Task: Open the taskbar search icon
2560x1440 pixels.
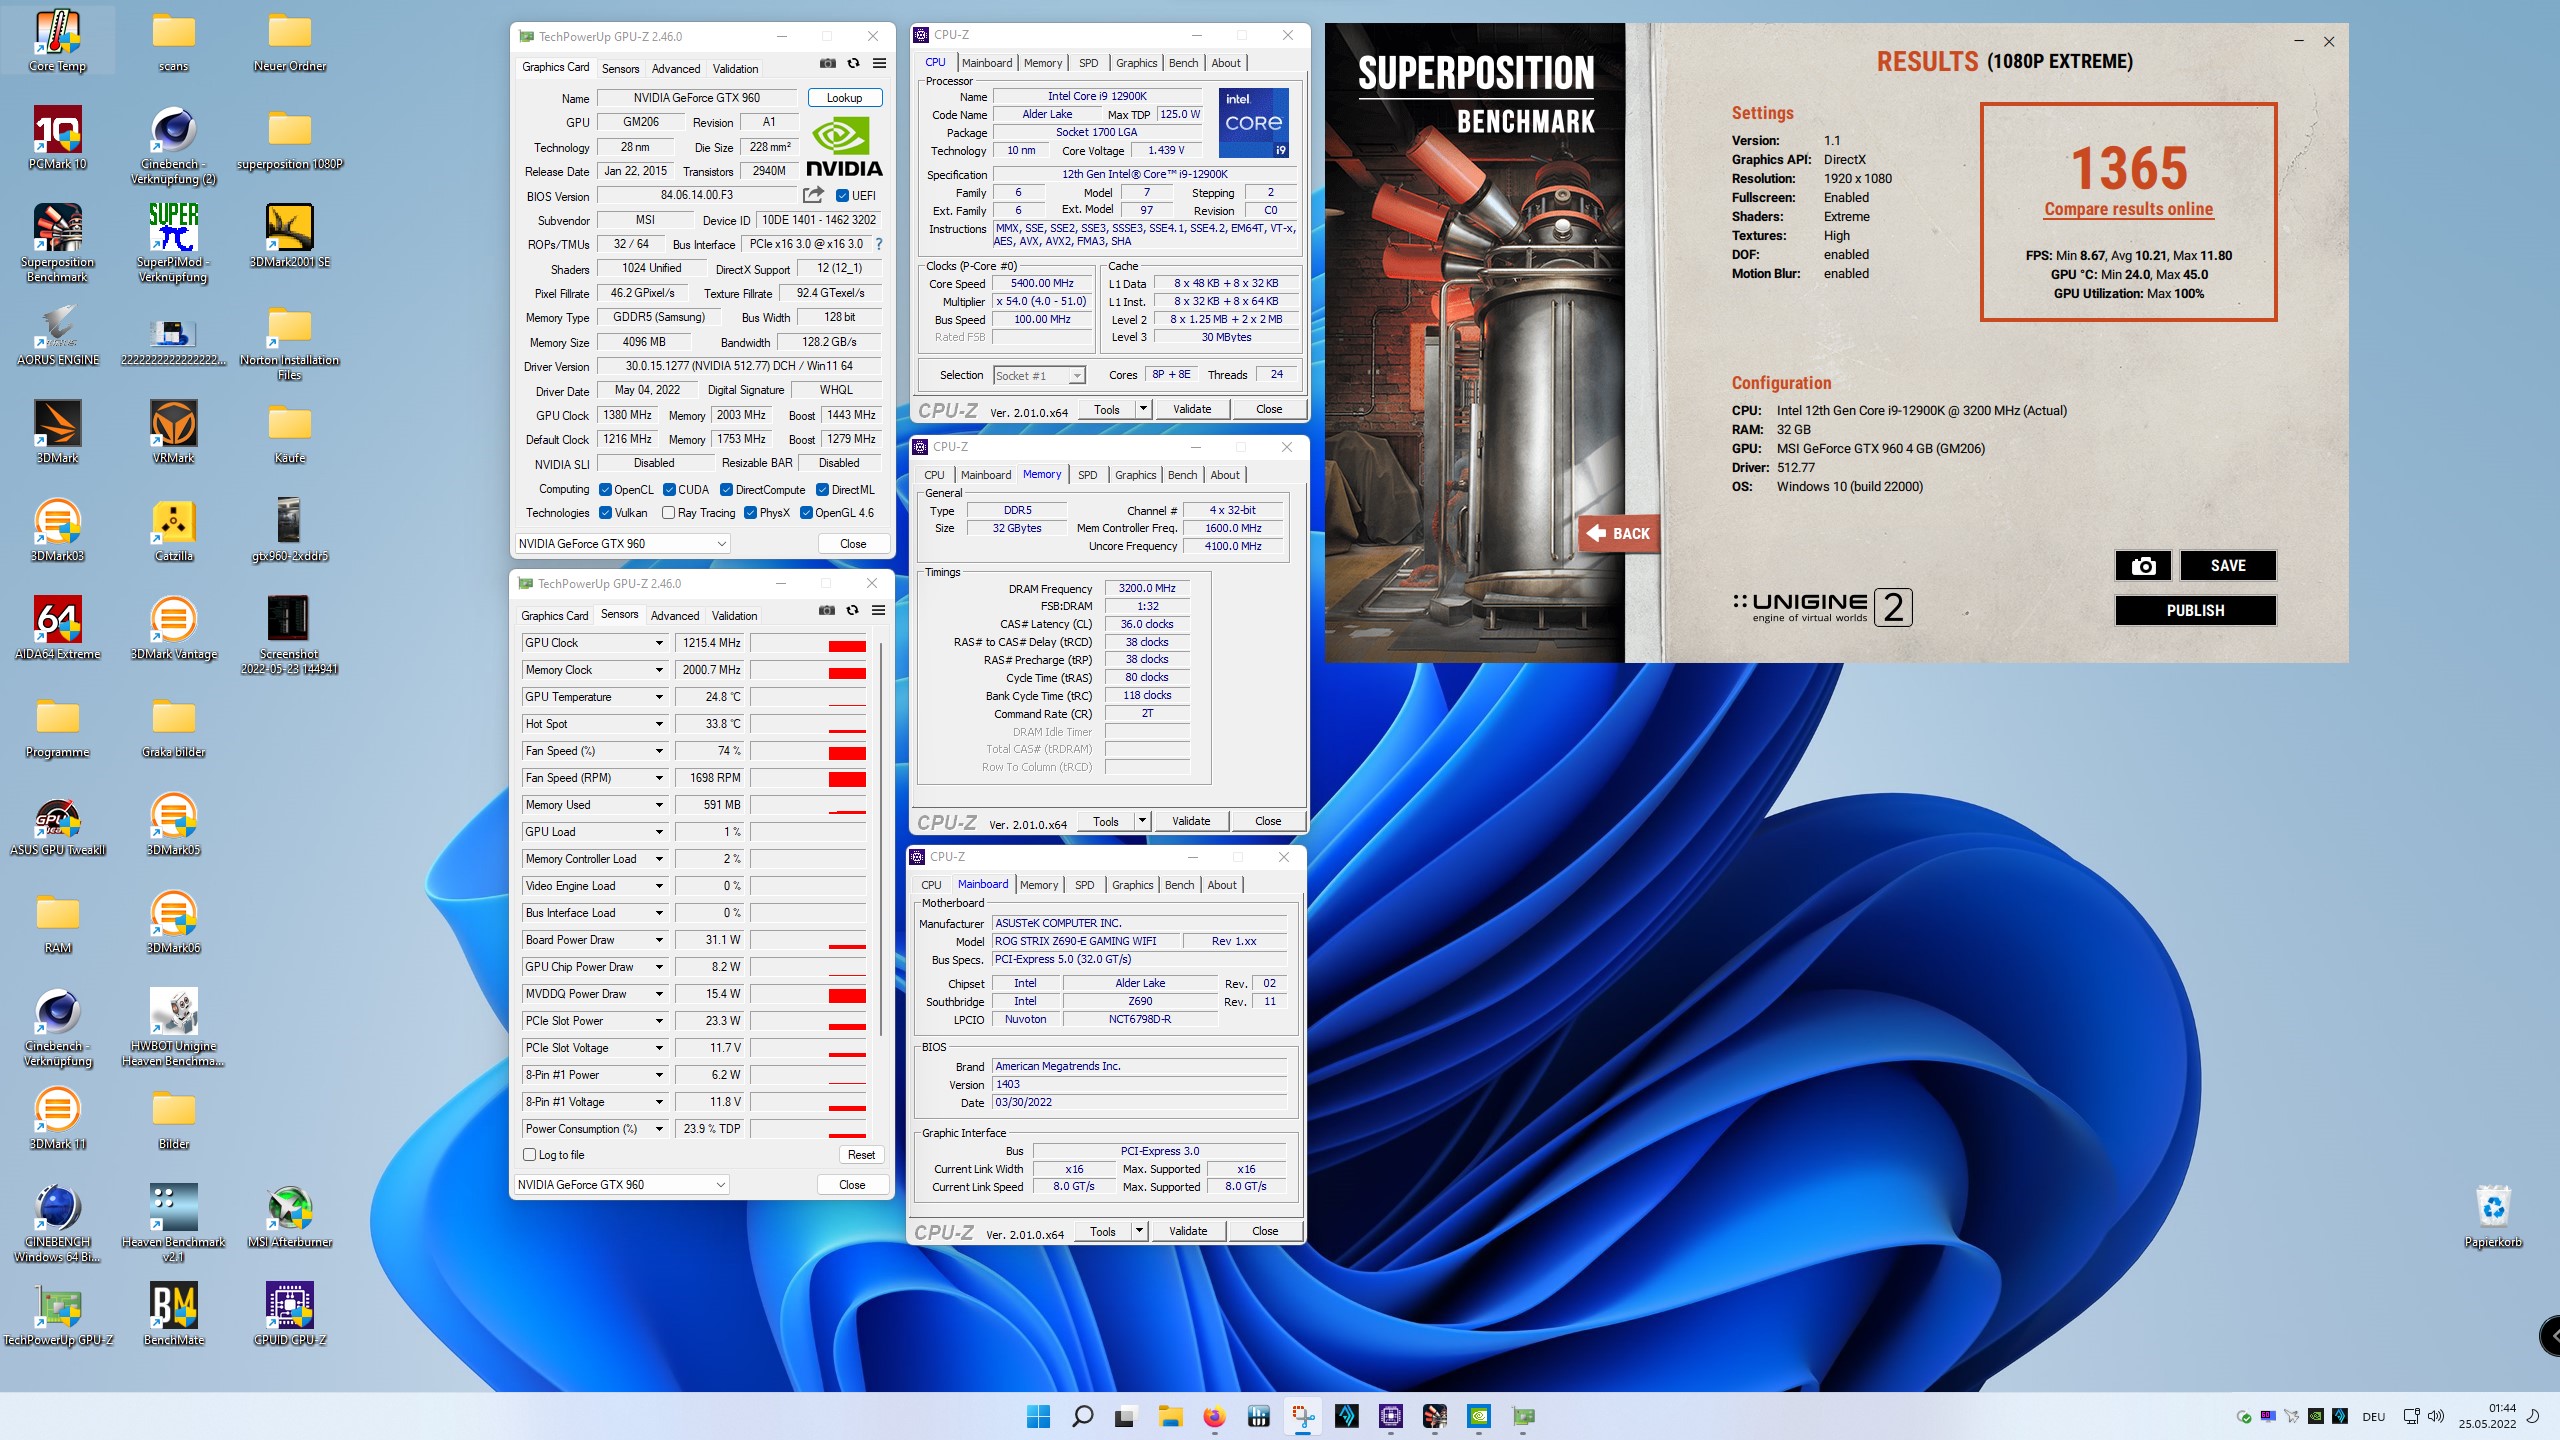Action: (1082, 1416)
